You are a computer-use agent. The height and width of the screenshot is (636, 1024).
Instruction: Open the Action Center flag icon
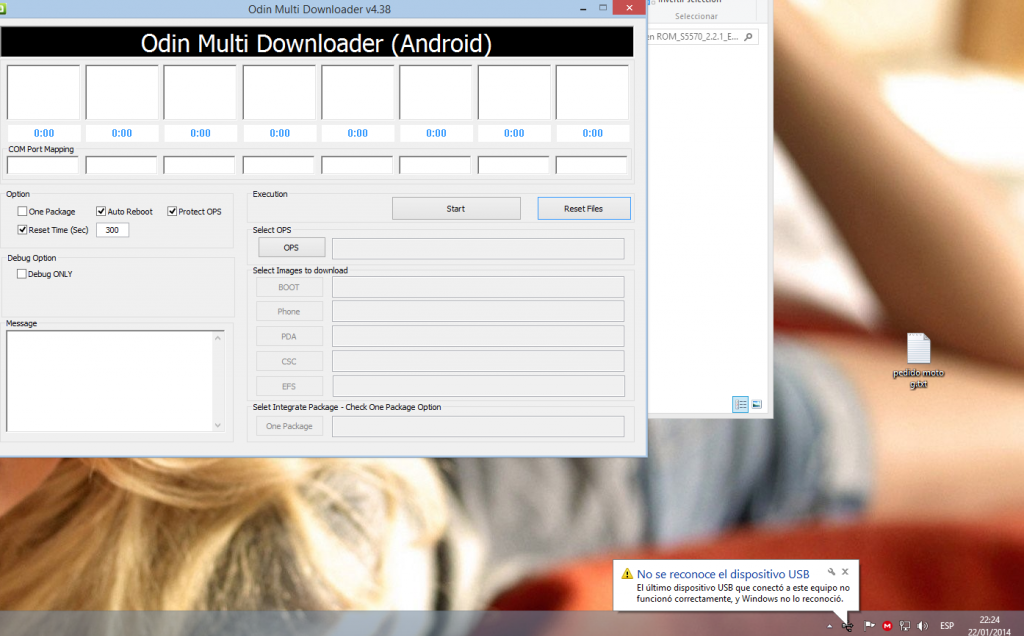869,626
